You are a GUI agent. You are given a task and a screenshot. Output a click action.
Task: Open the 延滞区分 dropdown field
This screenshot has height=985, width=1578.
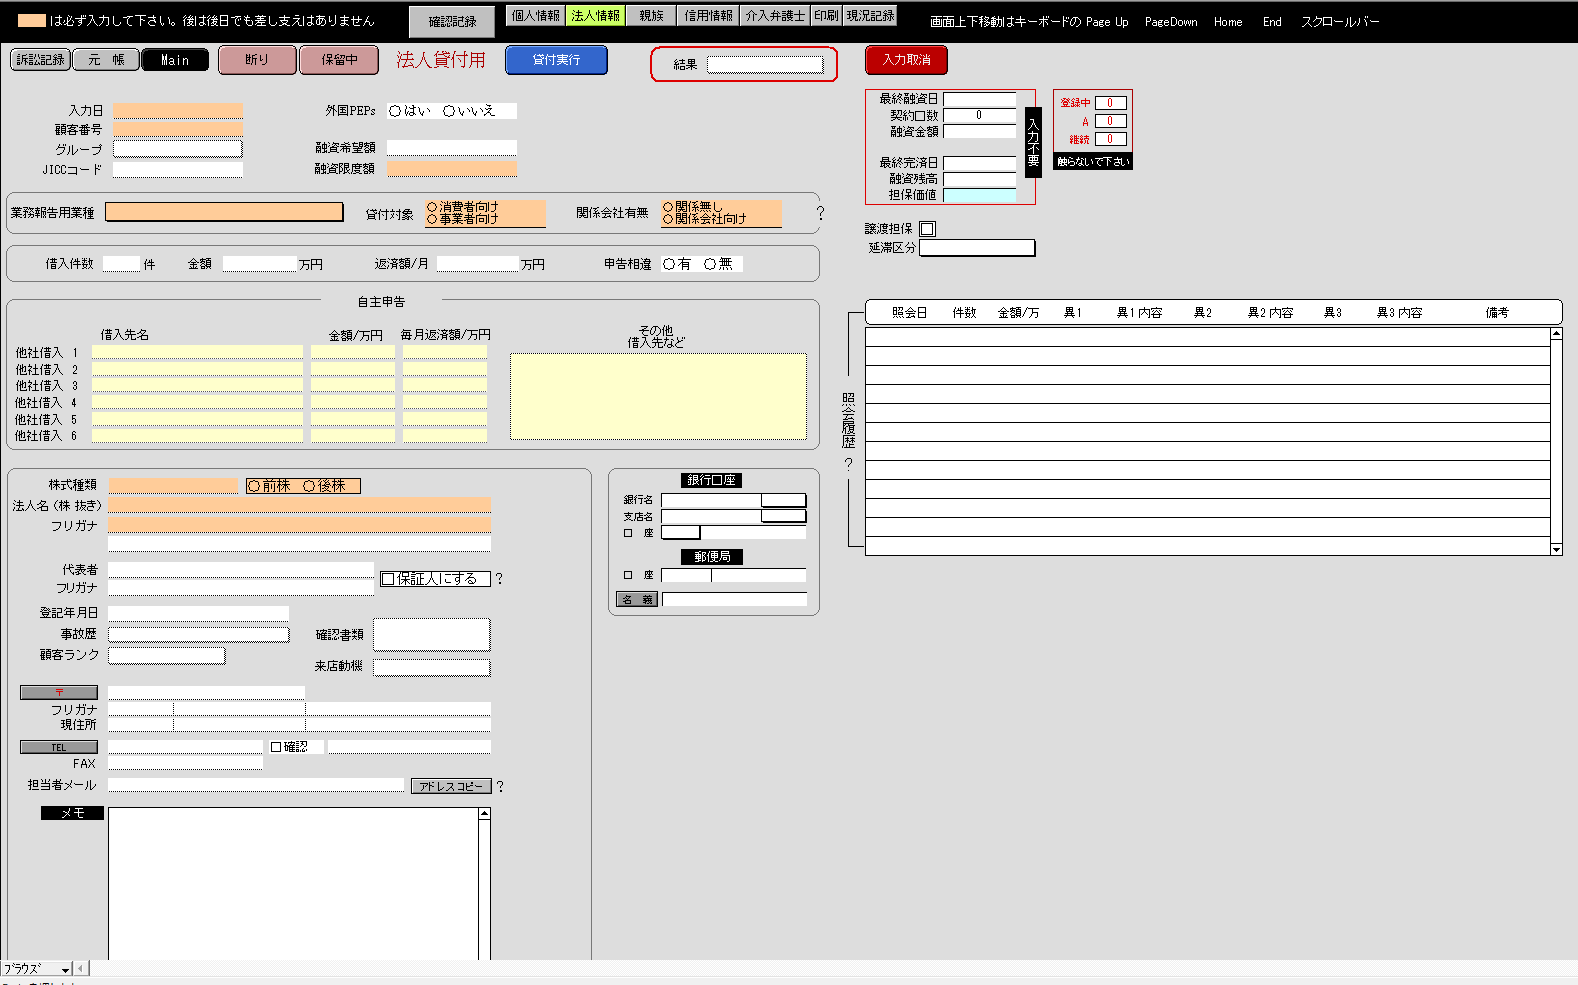pyautogui.click(x=977, y=248)
